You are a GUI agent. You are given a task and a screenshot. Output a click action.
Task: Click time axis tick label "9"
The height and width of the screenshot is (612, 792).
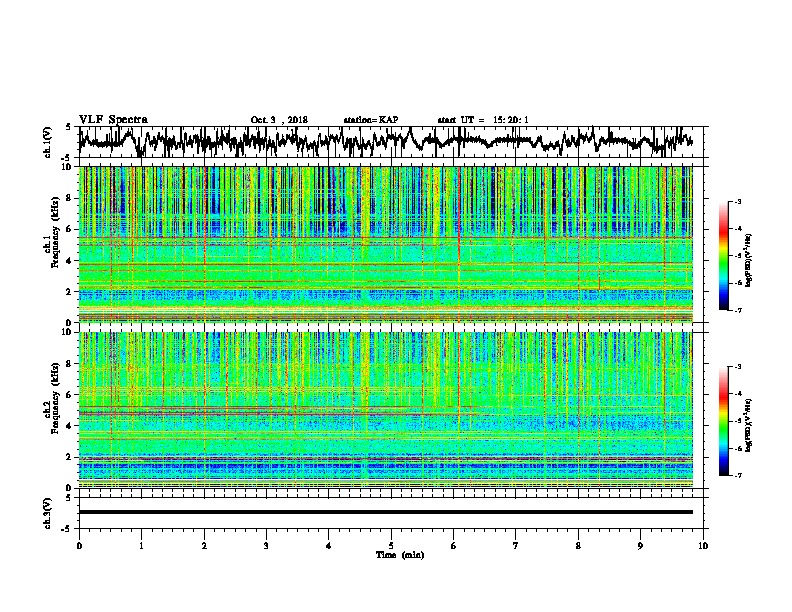coord(640,546)
